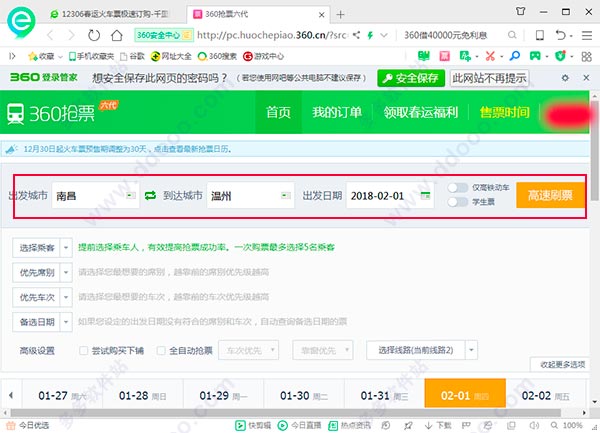This screenshot has width=600, height=433.
Task: Click the 360抢票 train logo
Action: tap(51, 114)
